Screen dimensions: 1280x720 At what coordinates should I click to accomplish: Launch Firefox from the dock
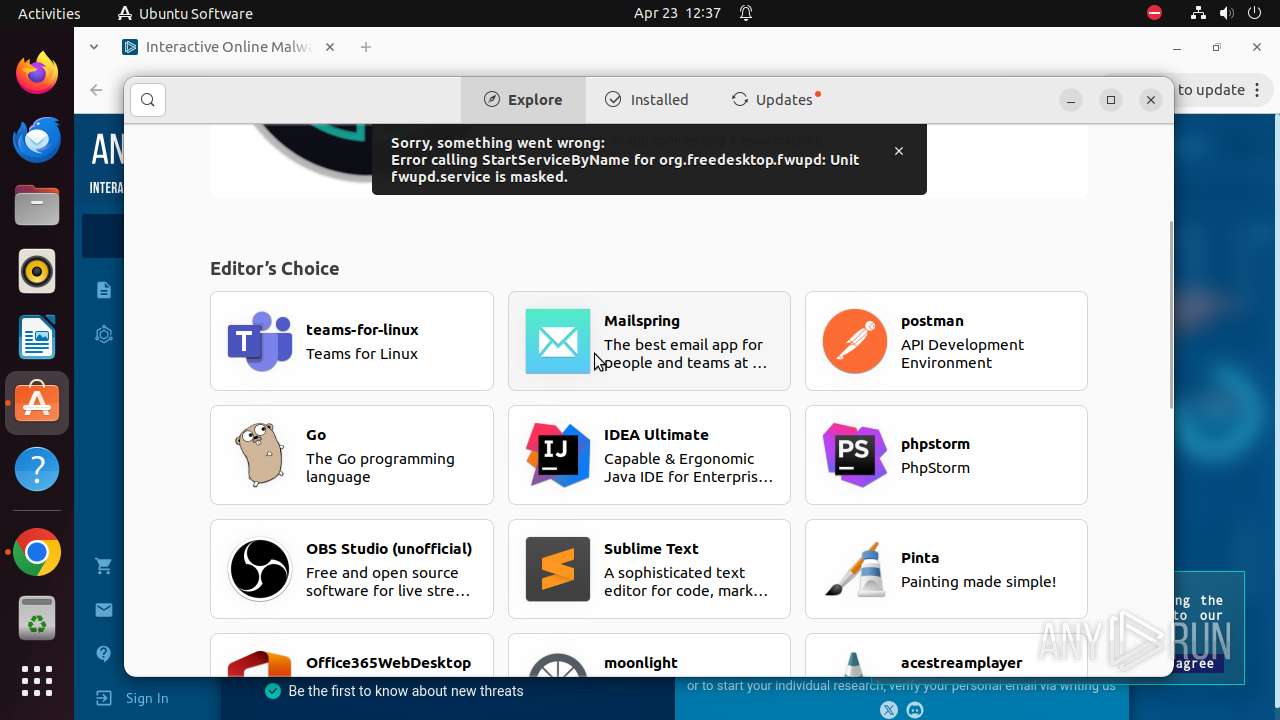click(37, 73)
